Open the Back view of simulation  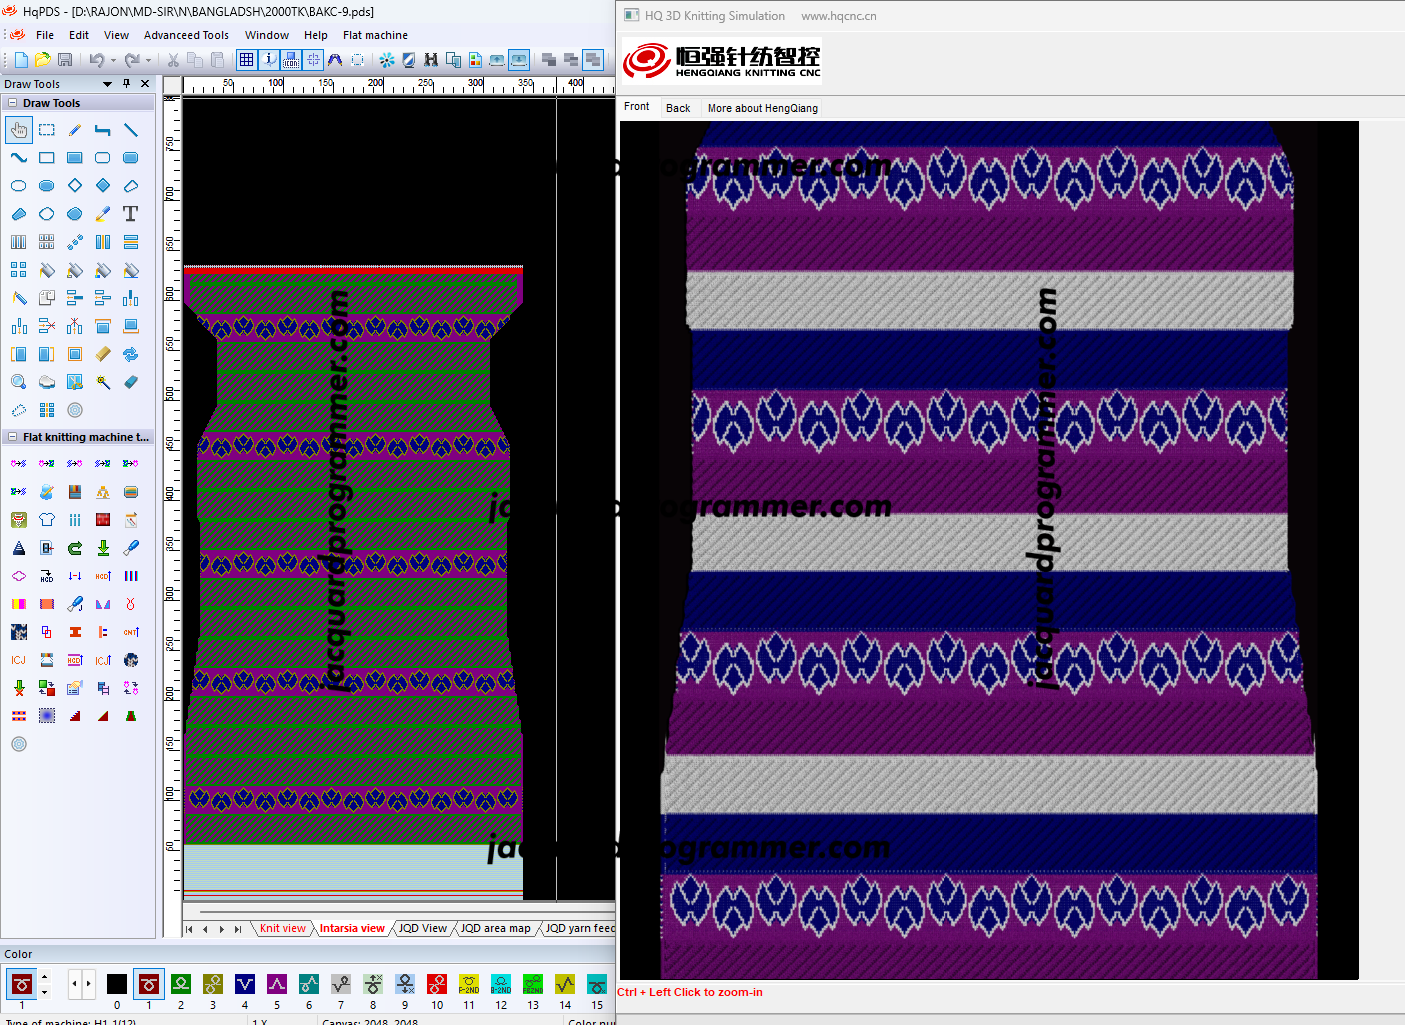tap(678, 108)
